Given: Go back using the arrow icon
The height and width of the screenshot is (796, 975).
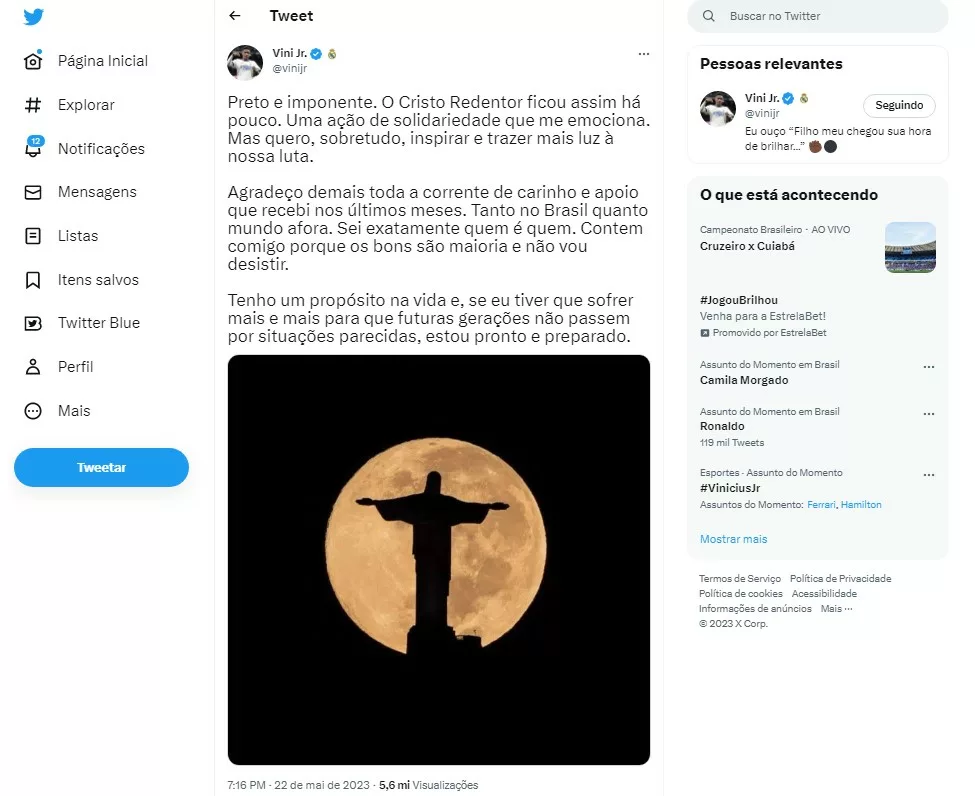Looking at the screenshot, I should (235, 16).
